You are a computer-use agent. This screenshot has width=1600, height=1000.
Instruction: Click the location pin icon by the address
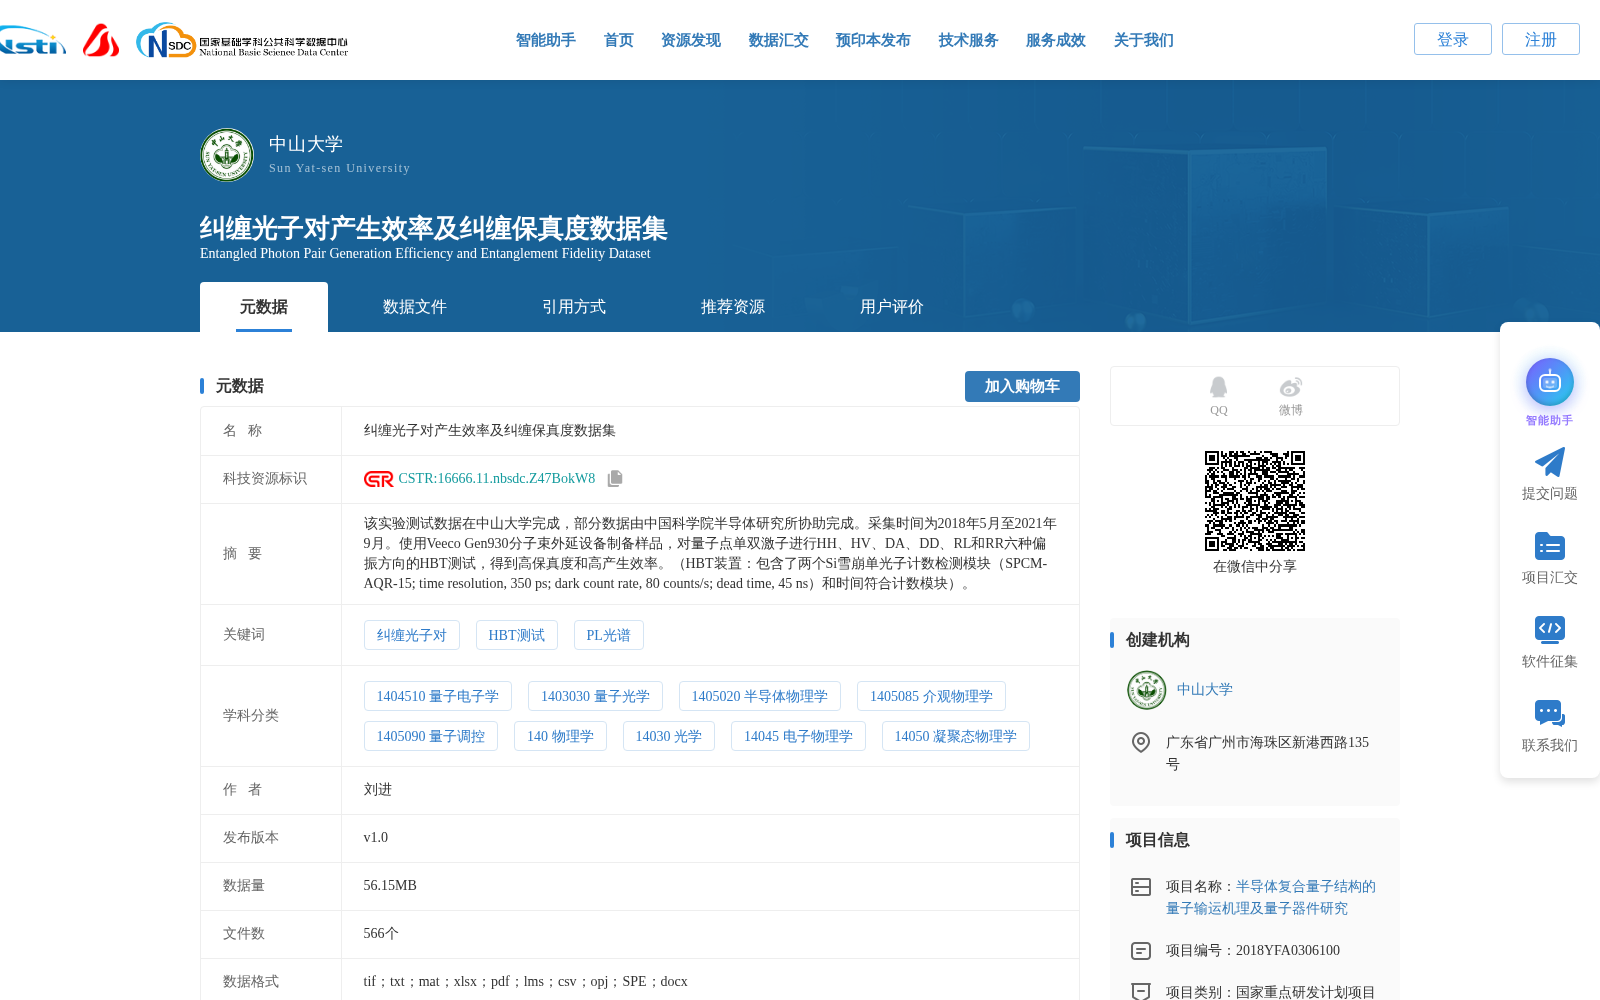(1140, 742)
